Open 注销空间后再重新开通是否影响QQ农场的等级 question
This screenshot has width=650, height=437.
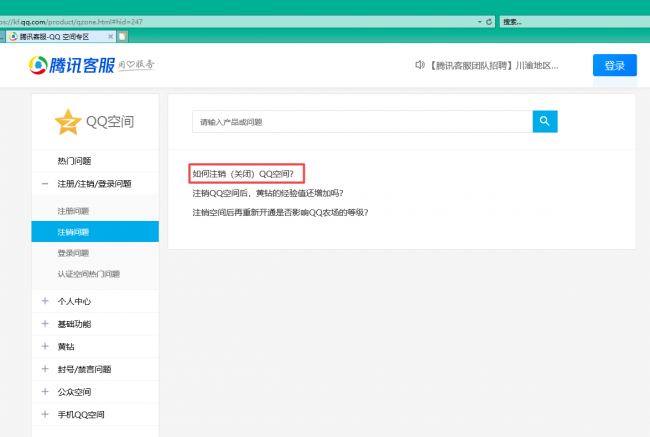280,213
